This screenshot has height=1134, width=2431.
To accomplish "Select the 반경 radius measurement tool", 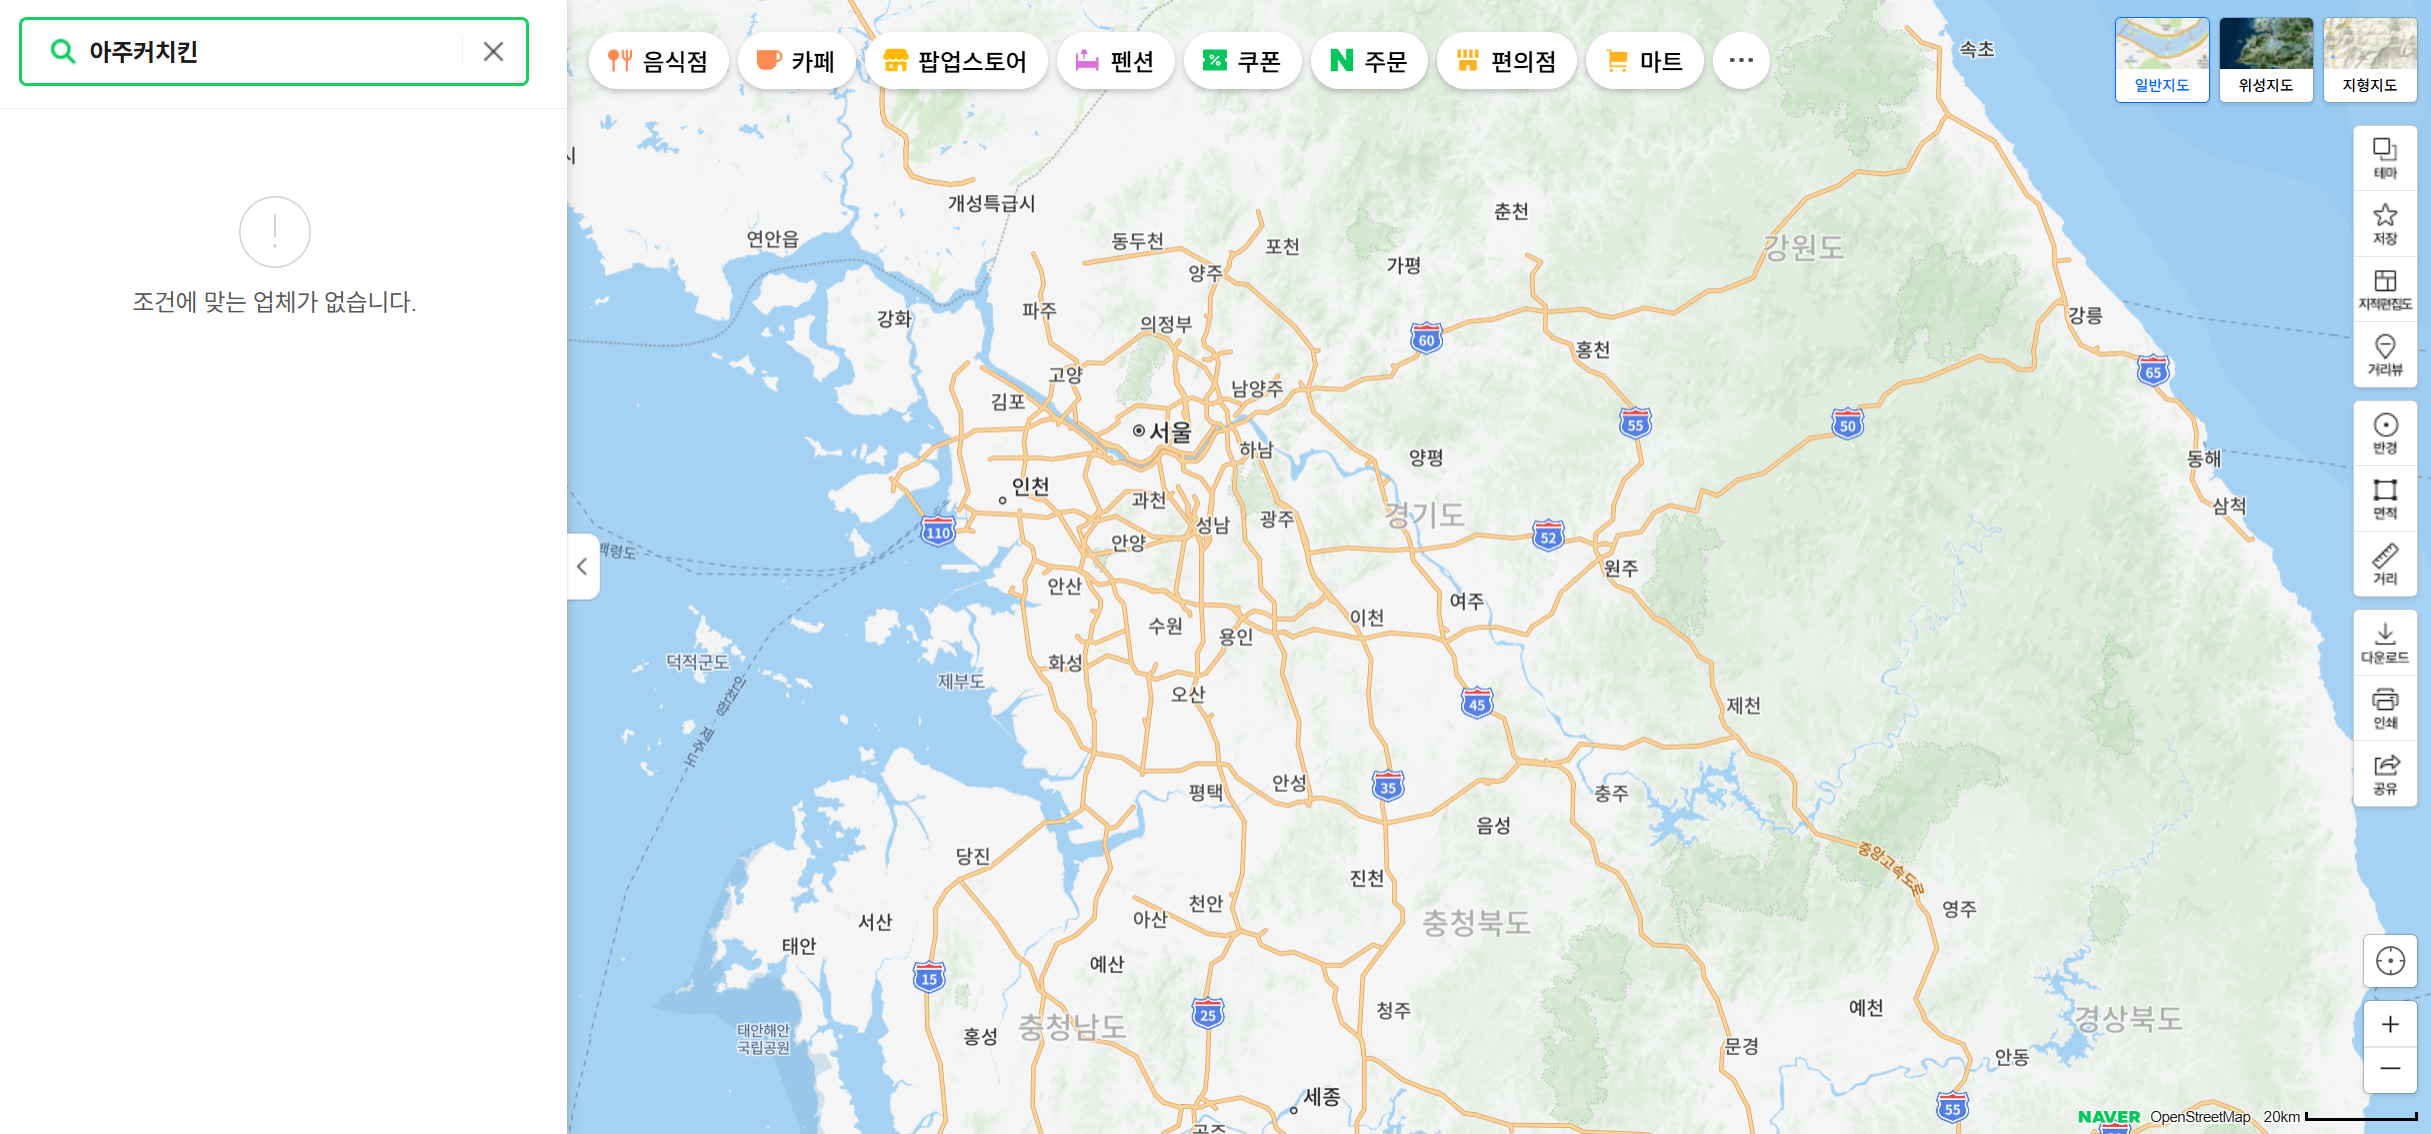I will pyautogui.click(x=2385, y=433).
